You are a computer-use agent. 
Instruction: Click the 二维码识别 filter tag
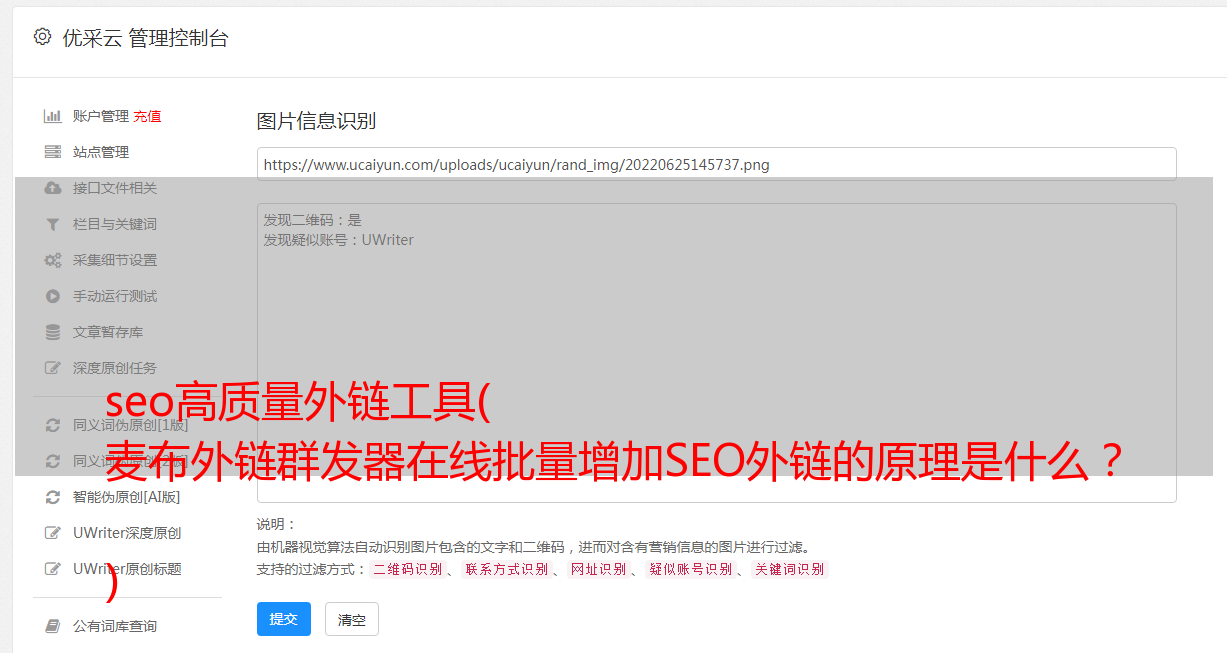tap(407, 569)
